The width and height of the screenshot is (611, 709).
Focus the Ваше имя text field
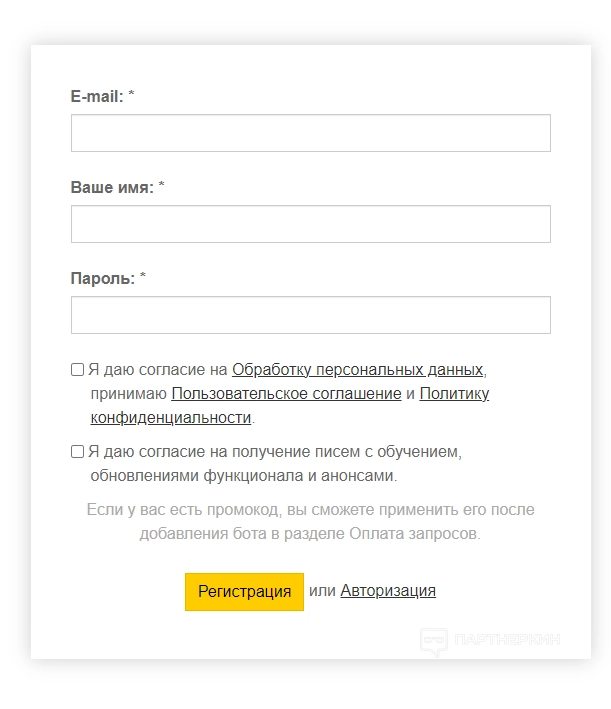pos(310,224)
